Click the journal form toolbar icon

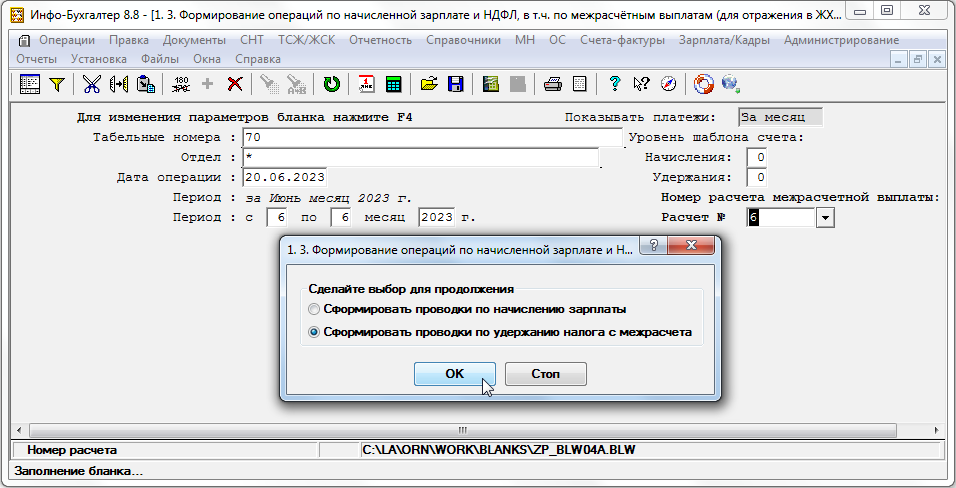30,84
